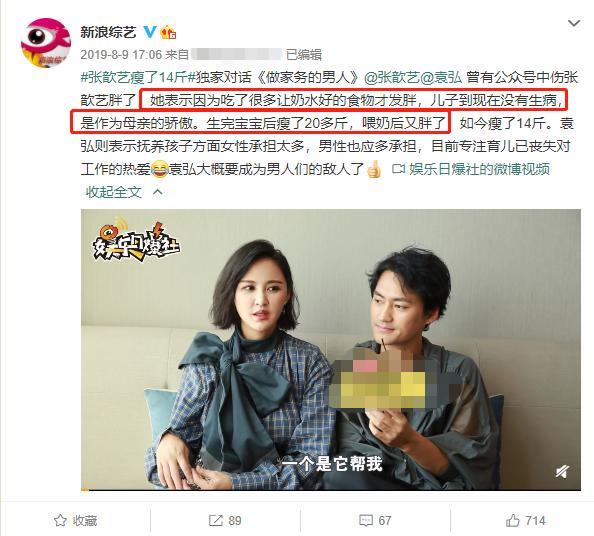Unmute the video with the speaker icon

[x=562, y=472]
